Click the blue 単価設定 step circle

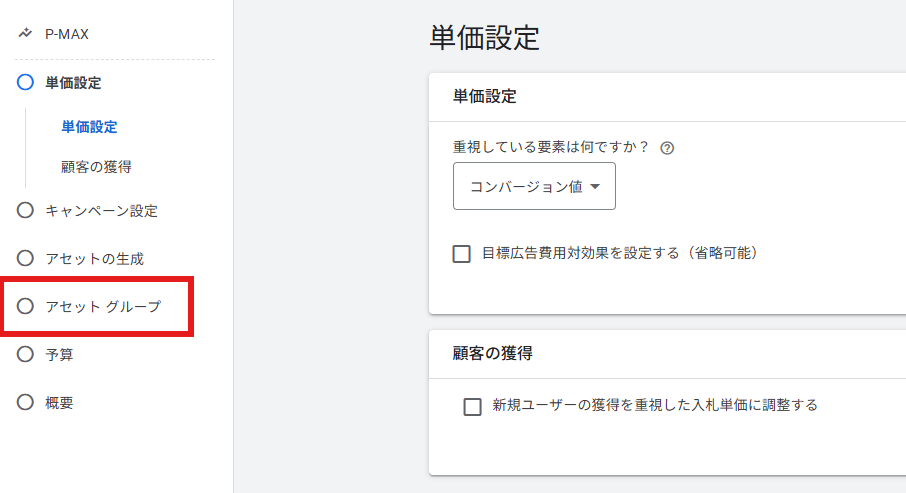tap(26, 83)
